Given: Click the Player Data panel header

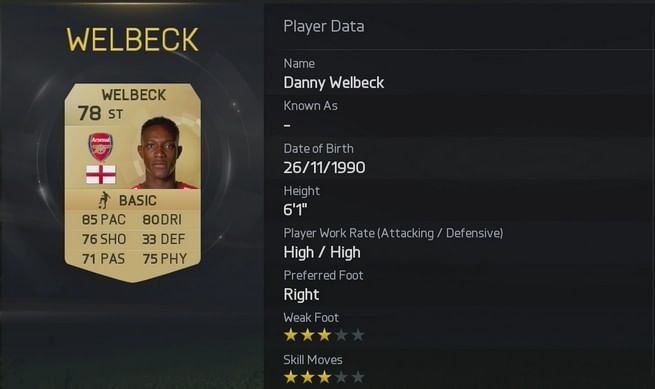Looking at the screenshot, I should pos(324,26).
